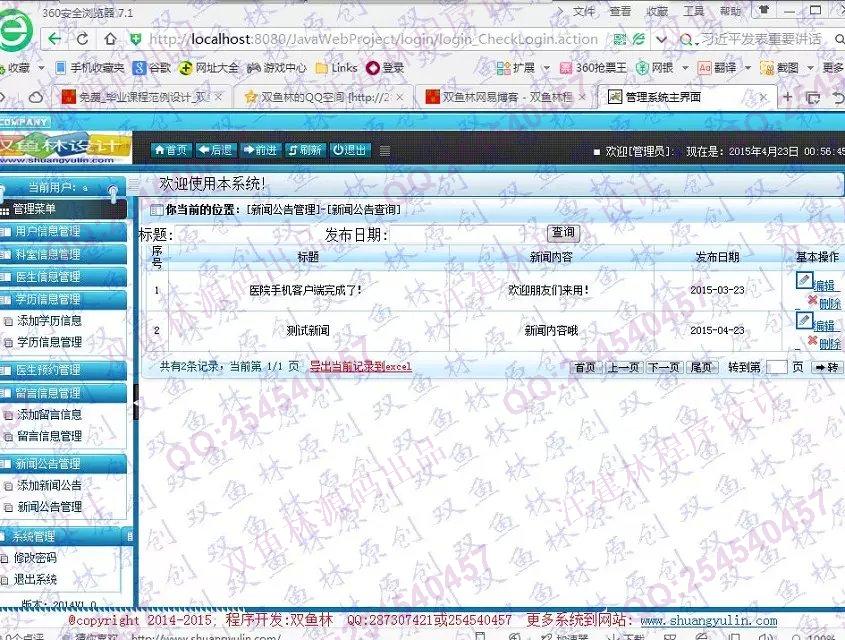Open 修改密码 in sidebar
Screen dimensions: 845x640
point(34,558)
